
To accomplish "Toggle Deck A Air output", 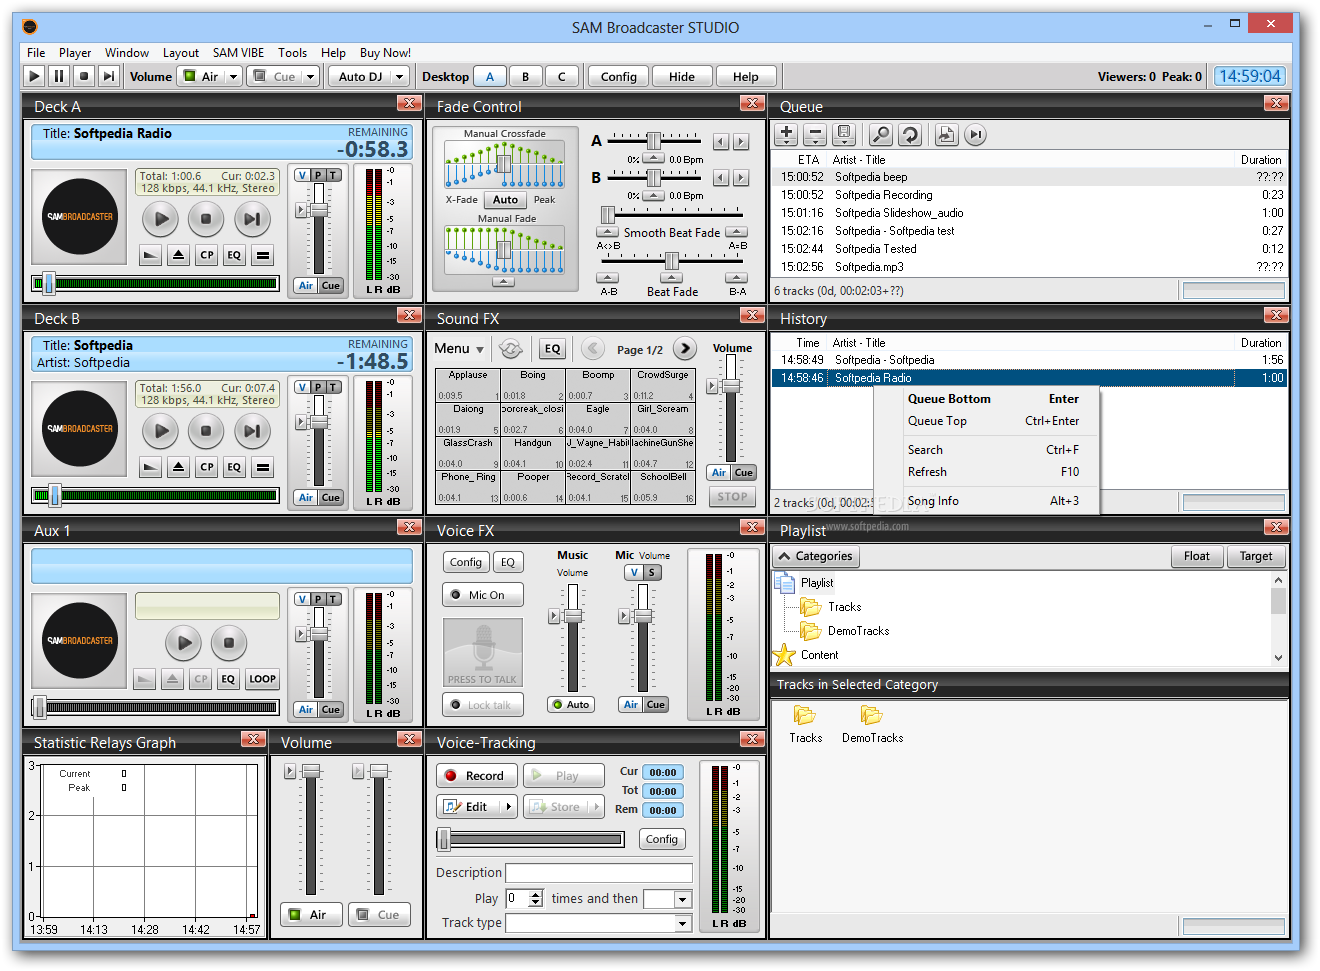I will (306, 285).
